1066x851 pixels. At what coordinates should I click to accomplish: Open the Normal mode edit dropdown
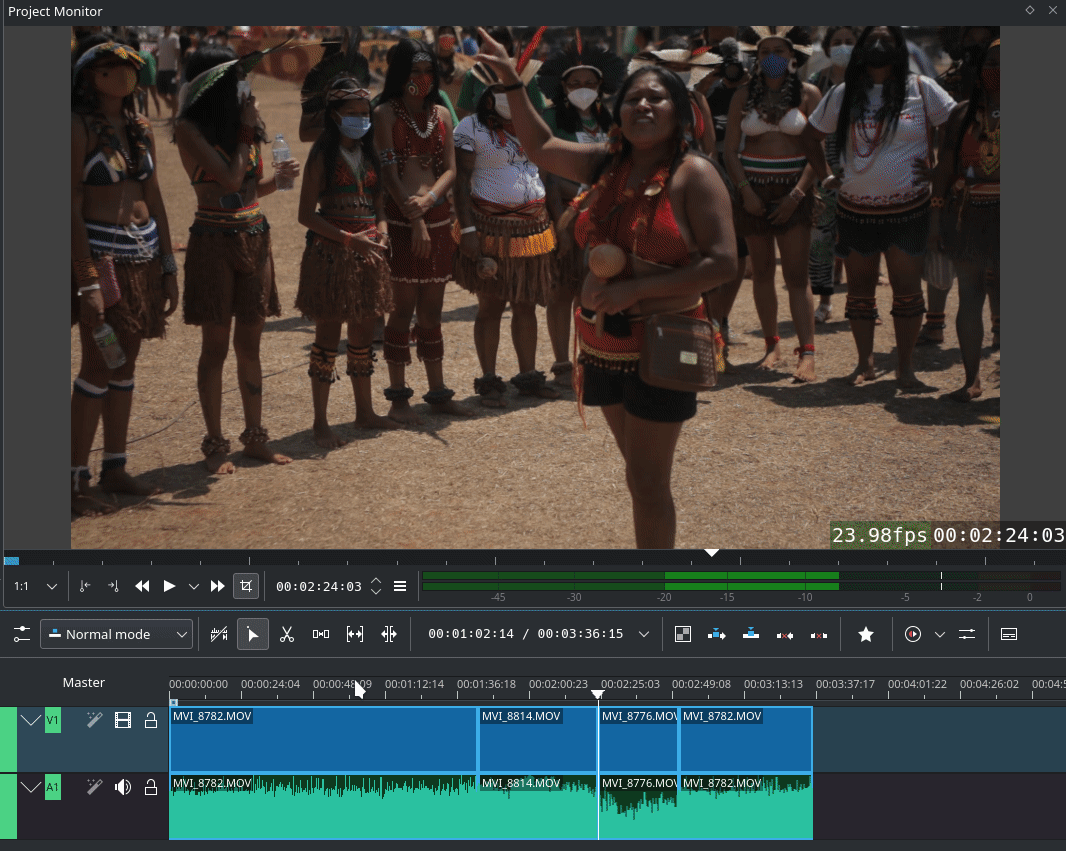coord(116,634)
